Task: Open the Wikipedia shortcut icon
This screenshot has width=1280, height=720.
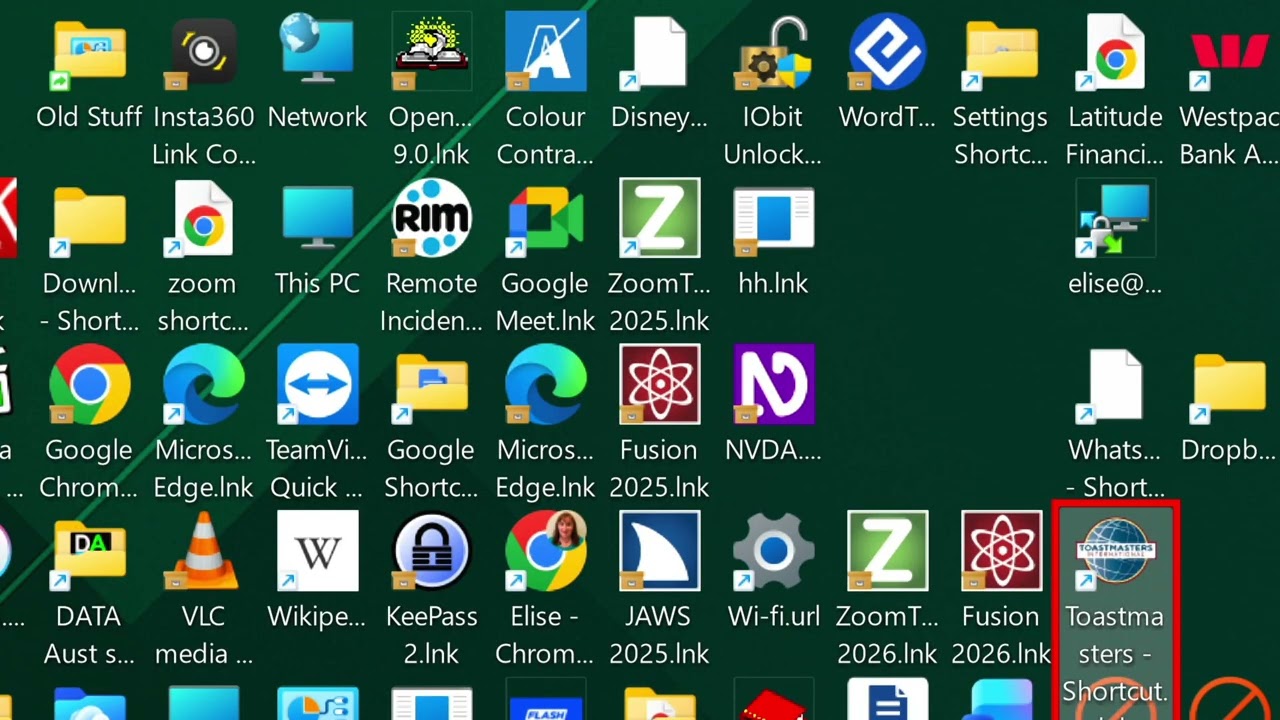Action: 318,552
